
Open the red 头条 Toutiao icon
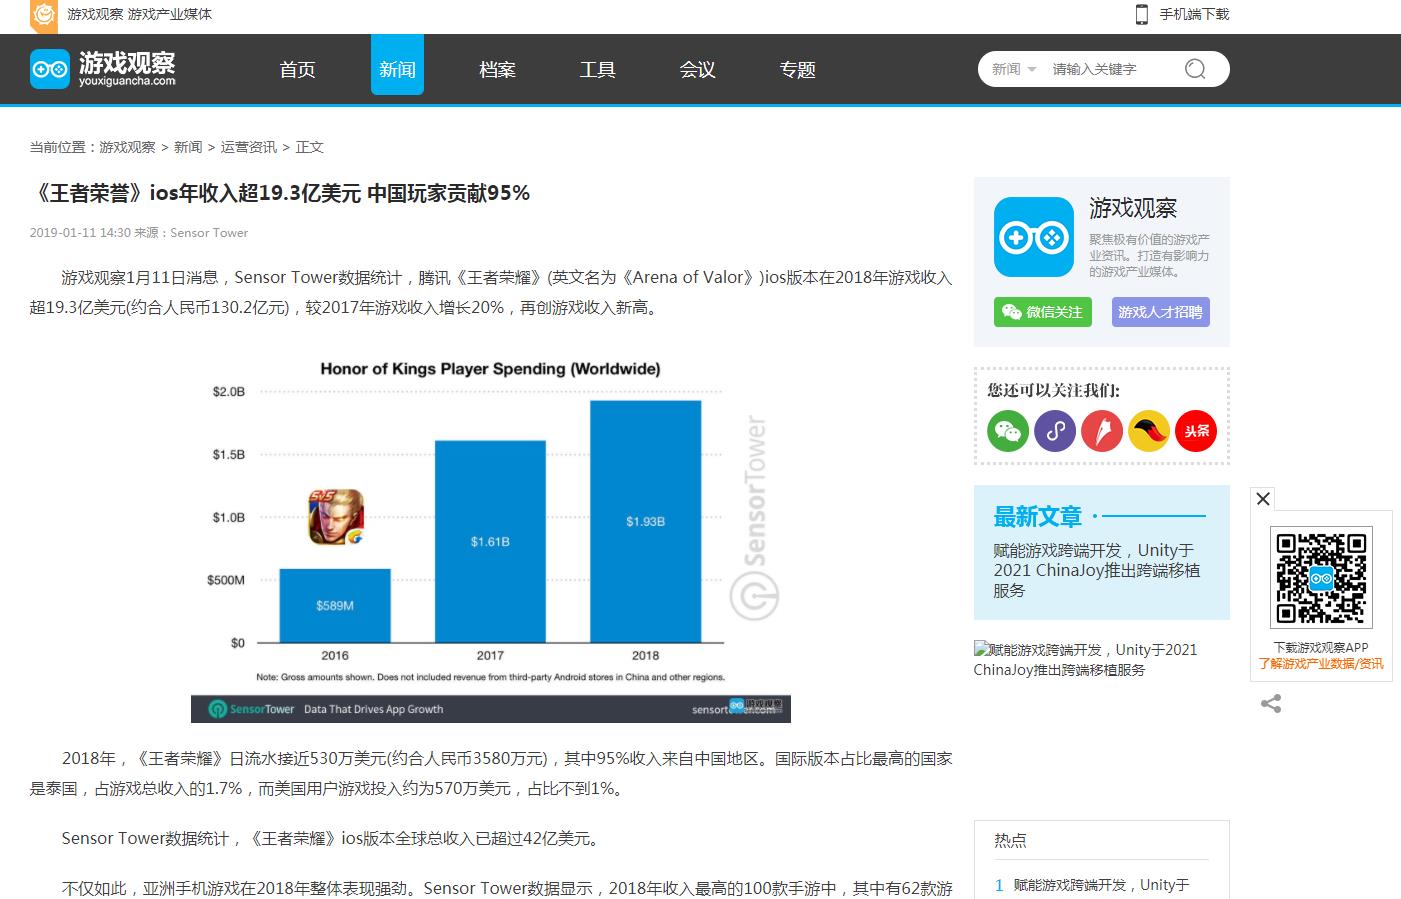pyautogui.click(x=1196, y=432)
